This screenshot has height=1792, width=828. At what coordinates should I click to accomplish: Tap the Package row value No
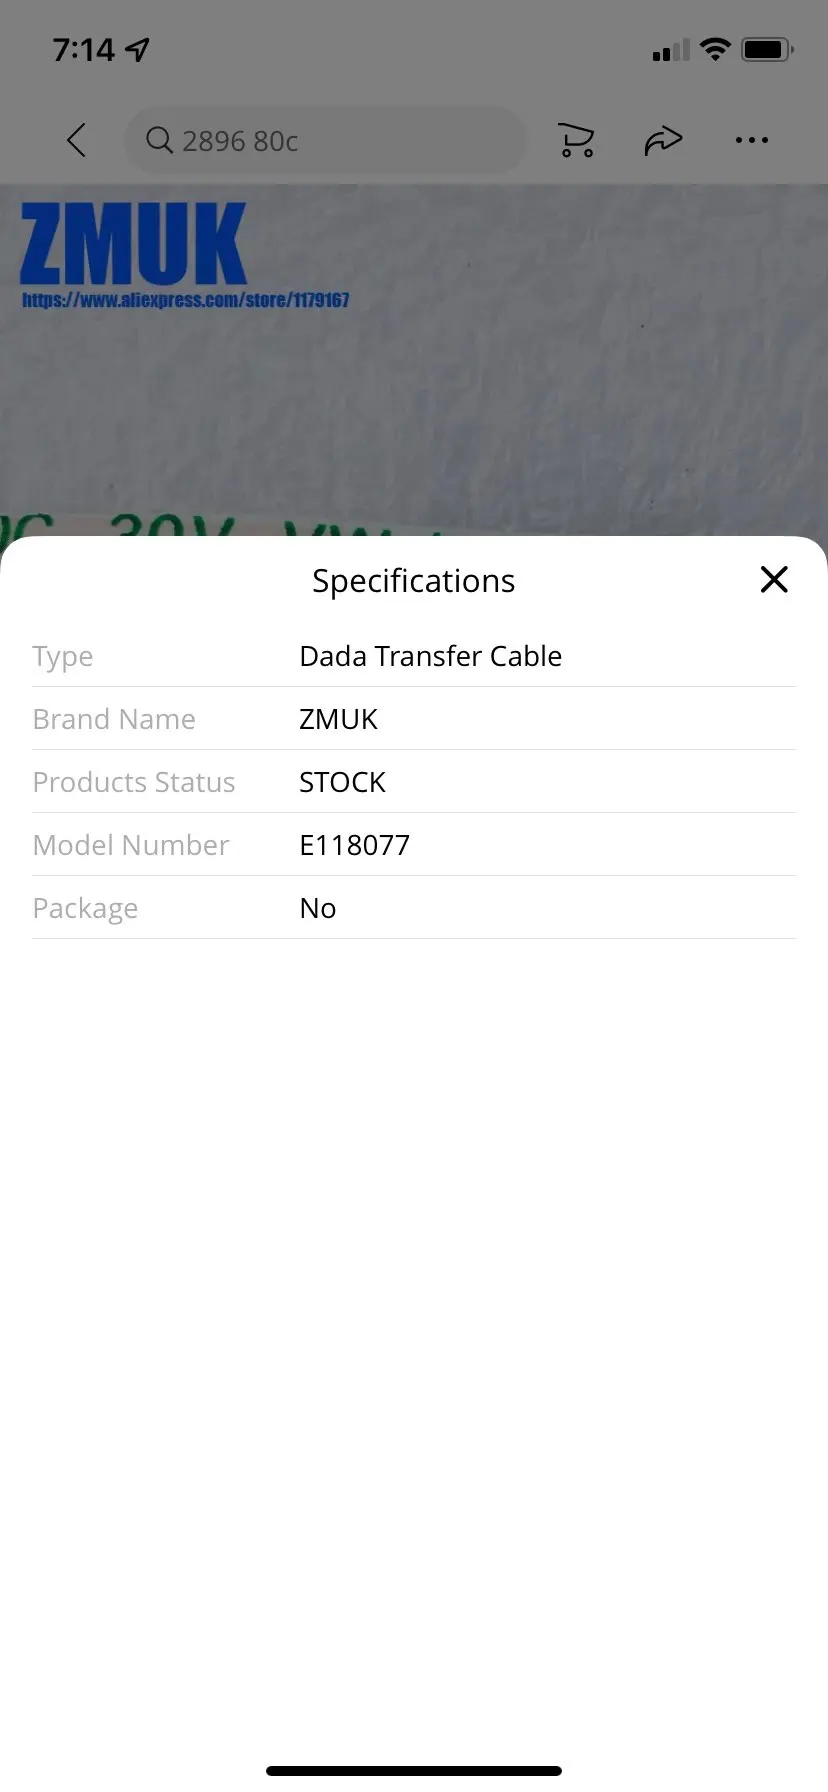pos(317,908)
